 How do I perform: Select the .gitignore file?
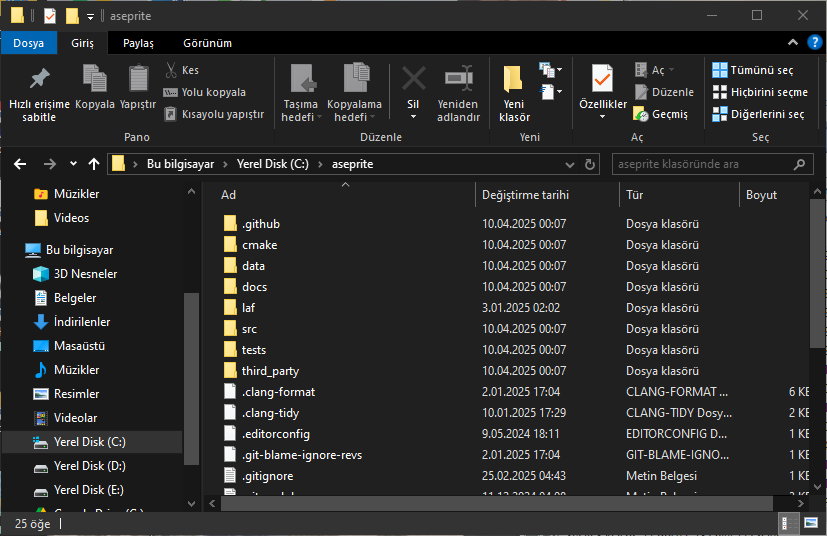[x=267, y=476]
